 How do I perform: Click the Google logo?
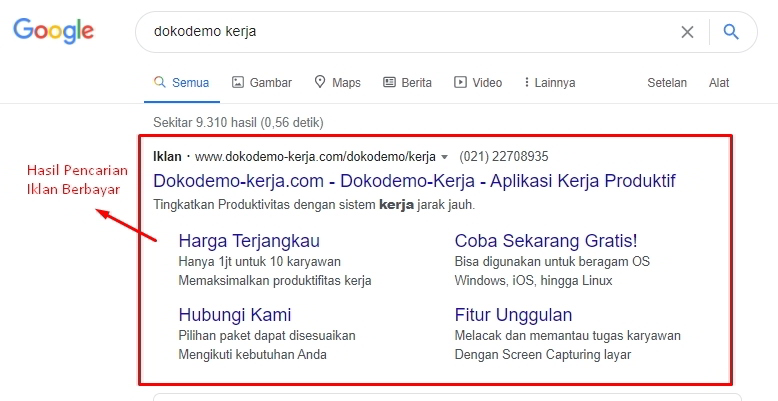(x=54, y=31)
